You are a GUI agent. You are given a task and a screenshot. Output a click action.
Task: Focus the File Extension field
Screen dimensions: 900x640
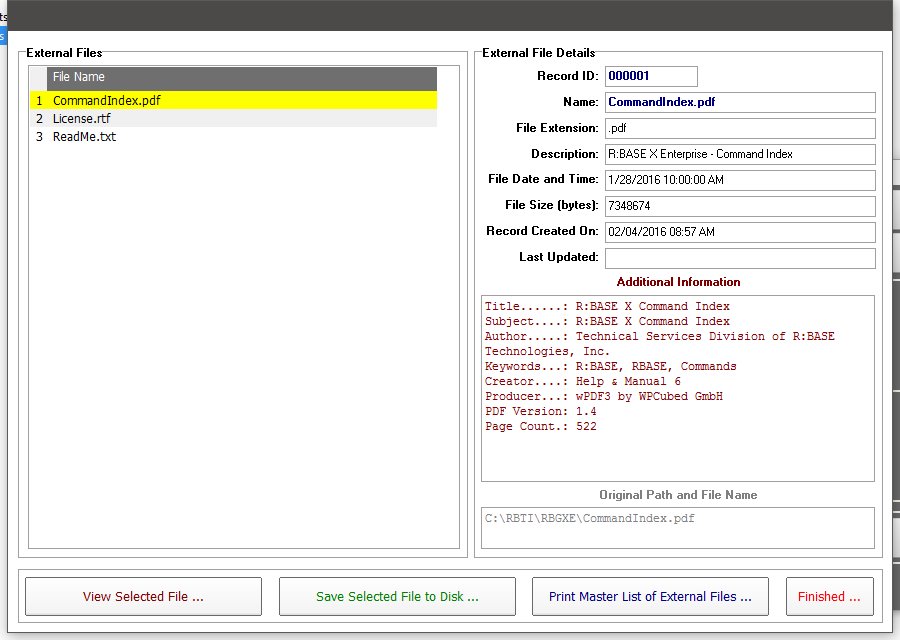point(739,128)
